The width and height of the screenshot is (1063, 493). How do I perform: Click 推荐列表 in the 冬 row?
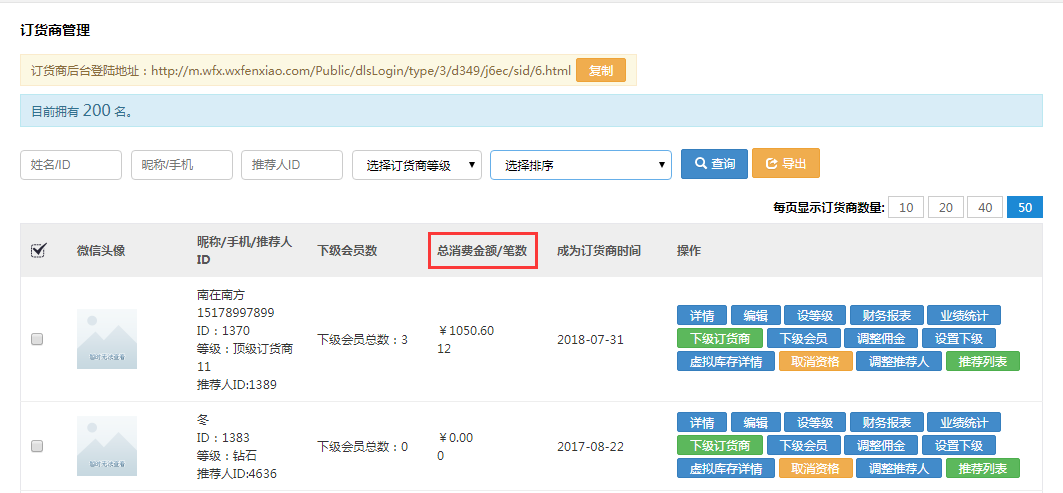(x=982, y=468)
